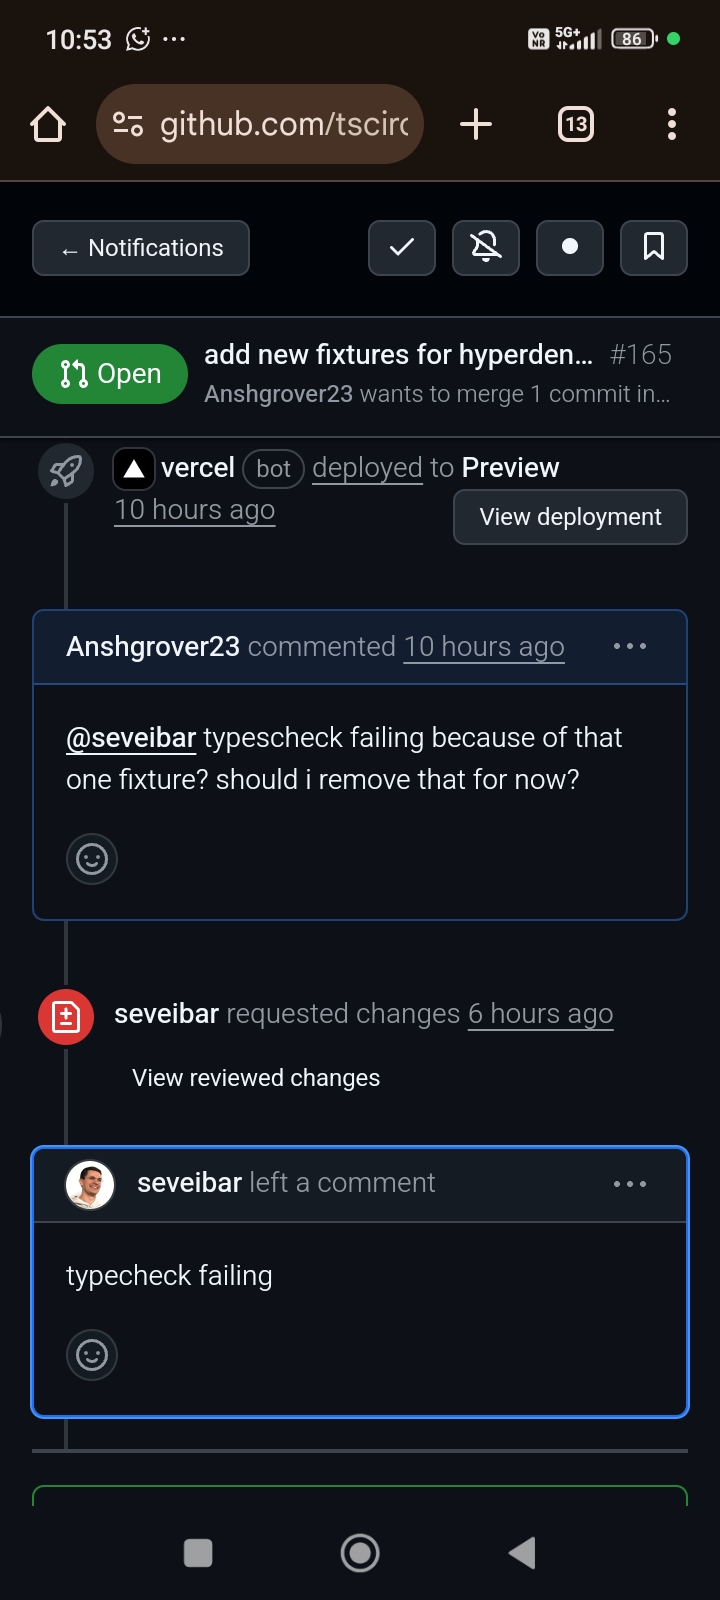Tap View reviewed changes

pos(256,1078)
